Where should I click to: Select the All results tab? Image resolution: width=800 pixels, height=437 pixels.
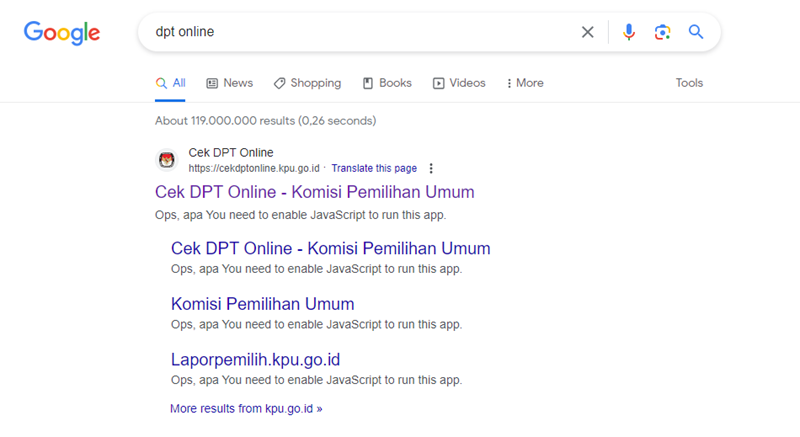(171, 83)
